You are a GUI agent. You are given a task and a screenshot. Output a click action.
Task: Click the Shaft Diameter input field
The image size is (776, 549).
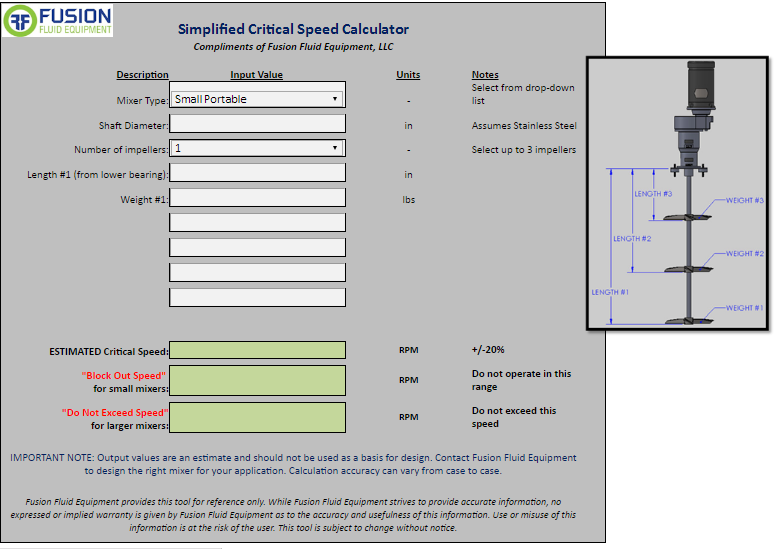[x=257, y=124]
